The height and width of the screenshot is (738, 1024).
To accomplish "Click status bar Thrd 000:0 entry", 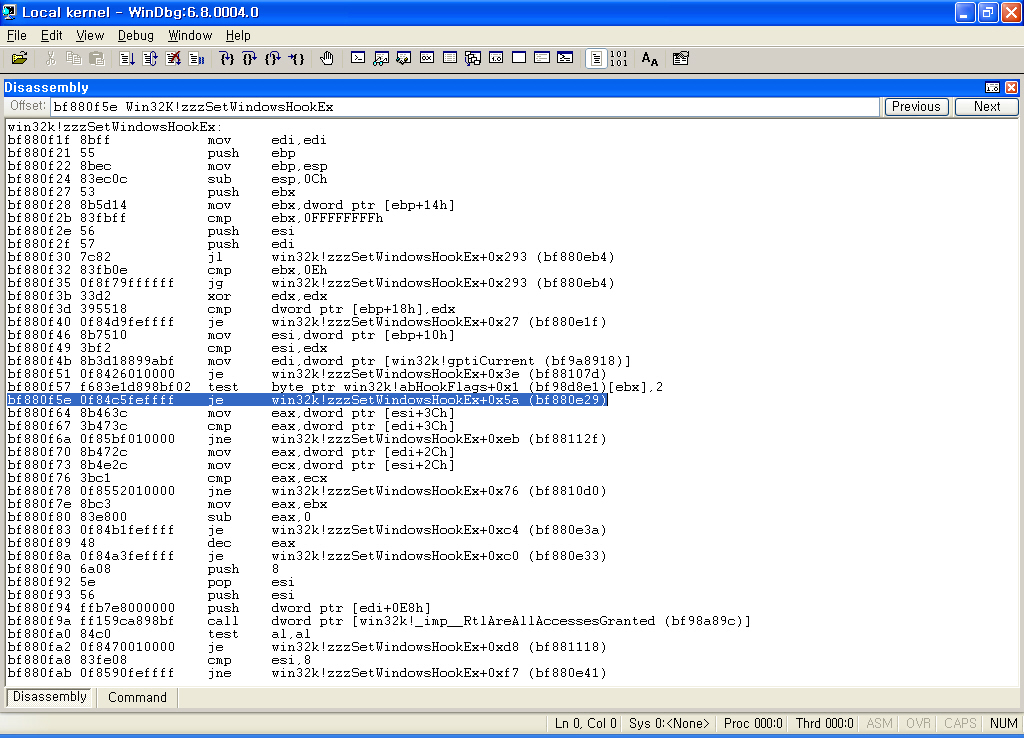I will coord(824,723).
